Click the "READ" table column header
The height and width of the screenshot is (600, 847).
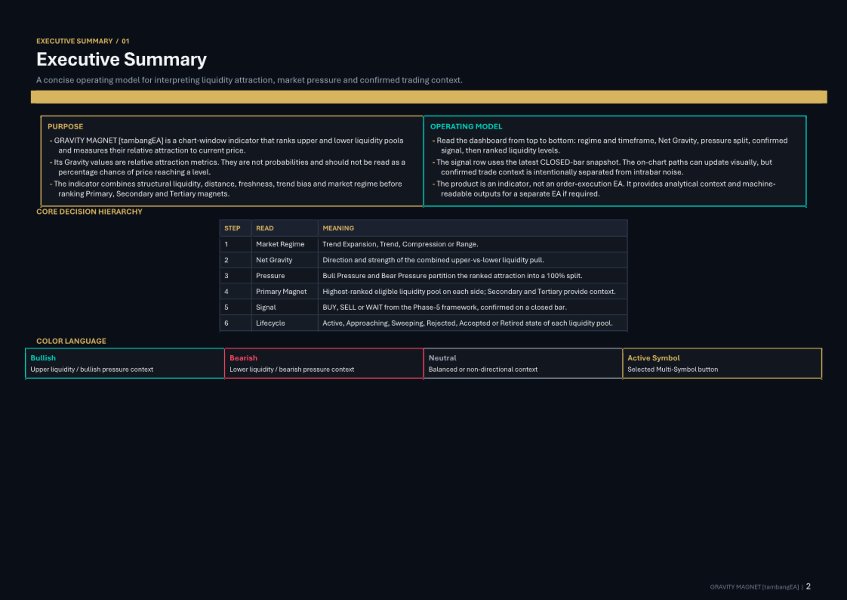265,228
